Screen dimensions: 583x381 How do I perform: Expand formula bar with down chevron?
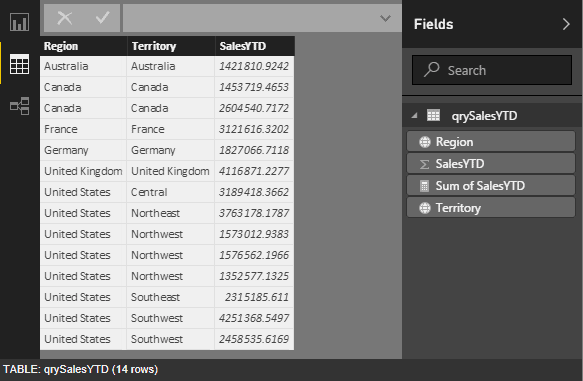pos(385,18)
